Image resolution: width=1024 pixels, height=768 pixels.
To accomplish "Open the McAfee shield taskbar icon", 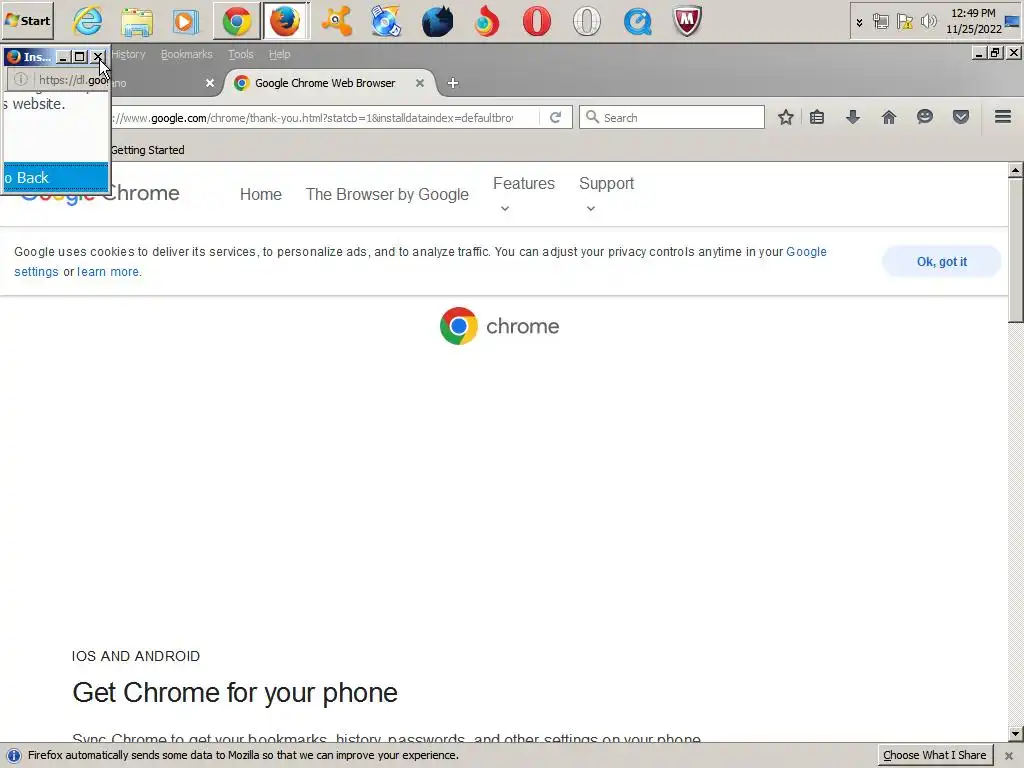I will click(x=687, y=21).
